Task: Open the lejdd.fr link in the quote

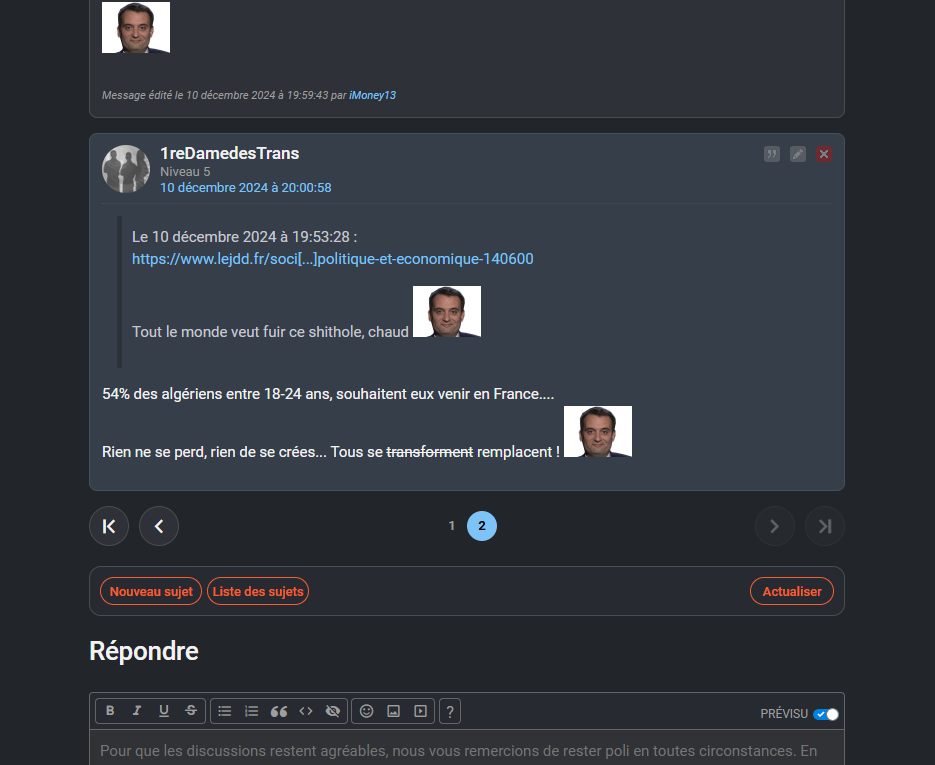Action: (x=333, y=259)
